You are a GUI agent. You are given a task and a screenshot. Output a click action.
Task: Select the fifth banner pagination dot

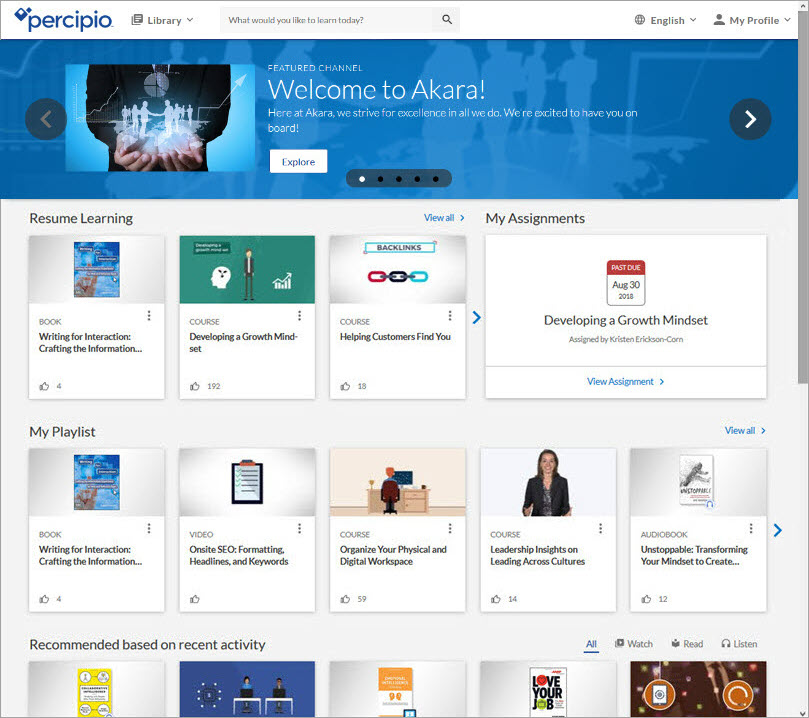(x=435, y=179)
